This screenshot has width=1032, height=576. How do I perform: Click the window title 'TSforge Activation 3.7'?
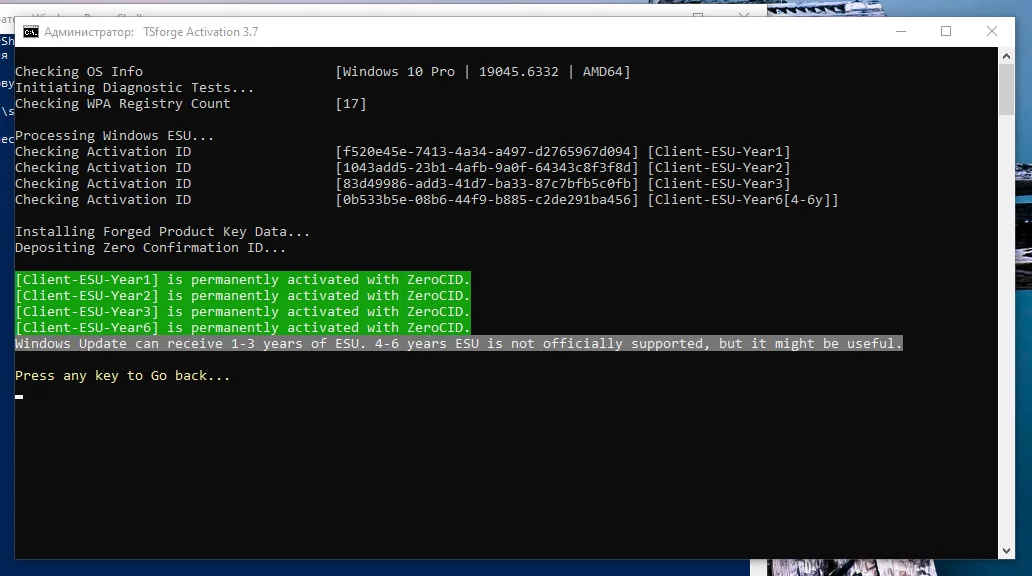coord(201,32)
